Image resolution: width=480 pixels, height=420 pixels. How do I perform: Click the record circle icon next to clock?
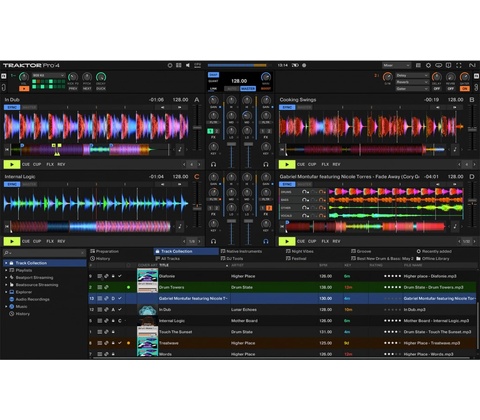pos(304,65)
